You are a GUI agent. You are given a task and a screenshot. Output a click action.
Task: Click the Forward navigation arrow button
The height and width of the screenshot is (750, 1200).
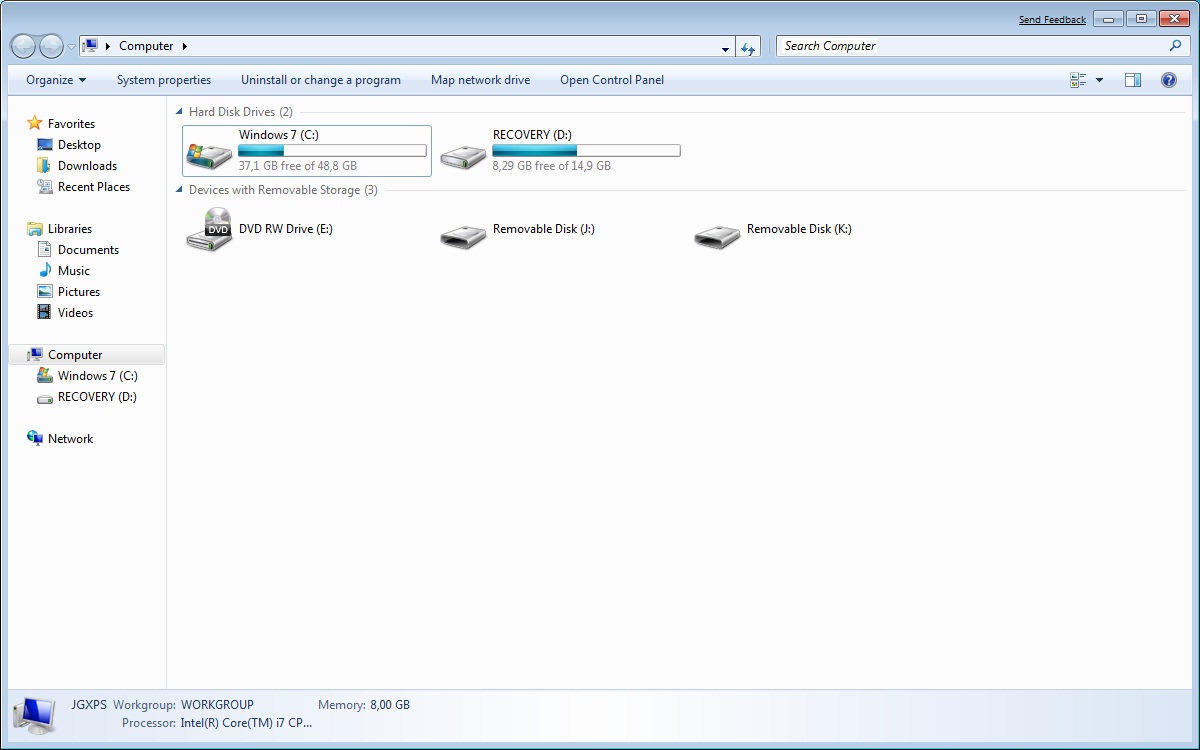point(51,46)
